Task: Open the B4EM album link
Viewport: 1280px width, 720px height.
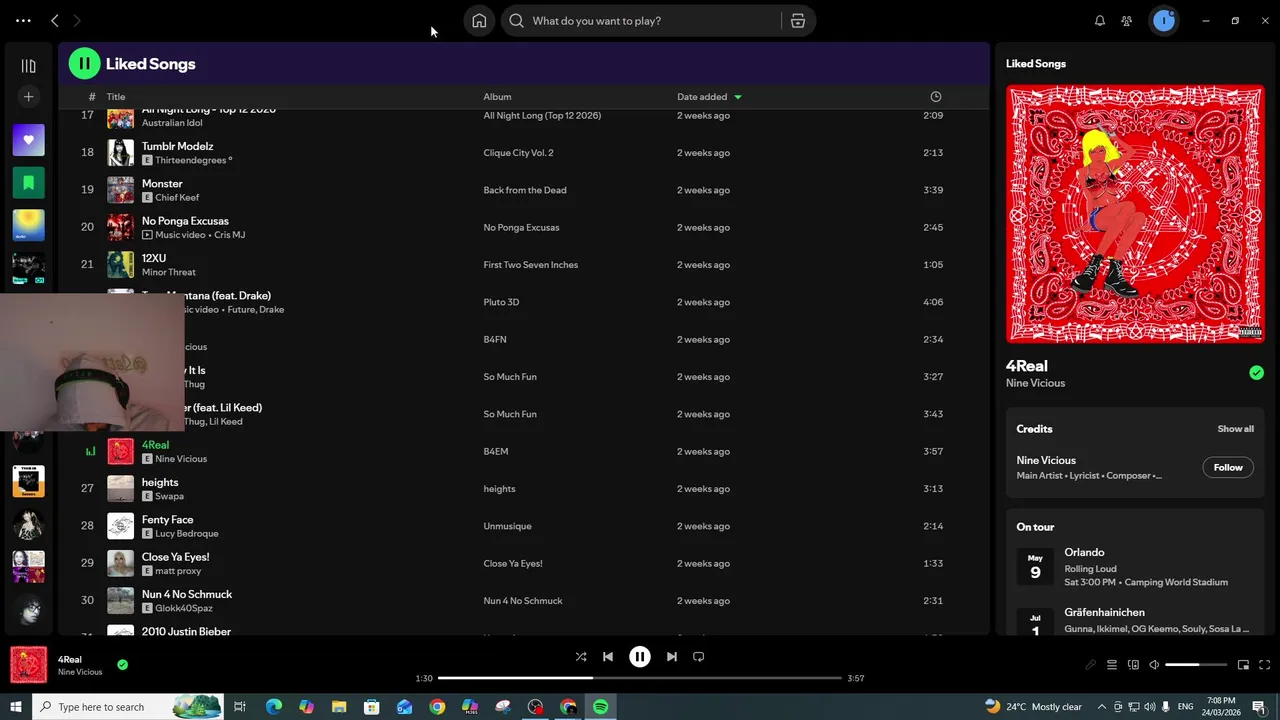Action: [496, 451]
